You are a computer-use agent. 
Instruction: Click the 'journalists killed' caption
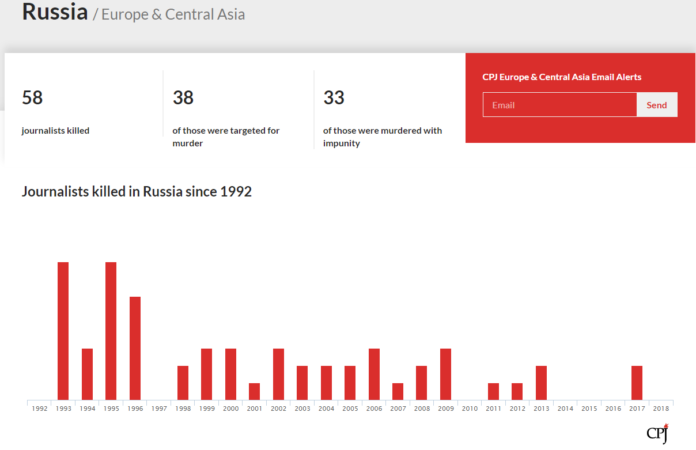click(55, 130)
